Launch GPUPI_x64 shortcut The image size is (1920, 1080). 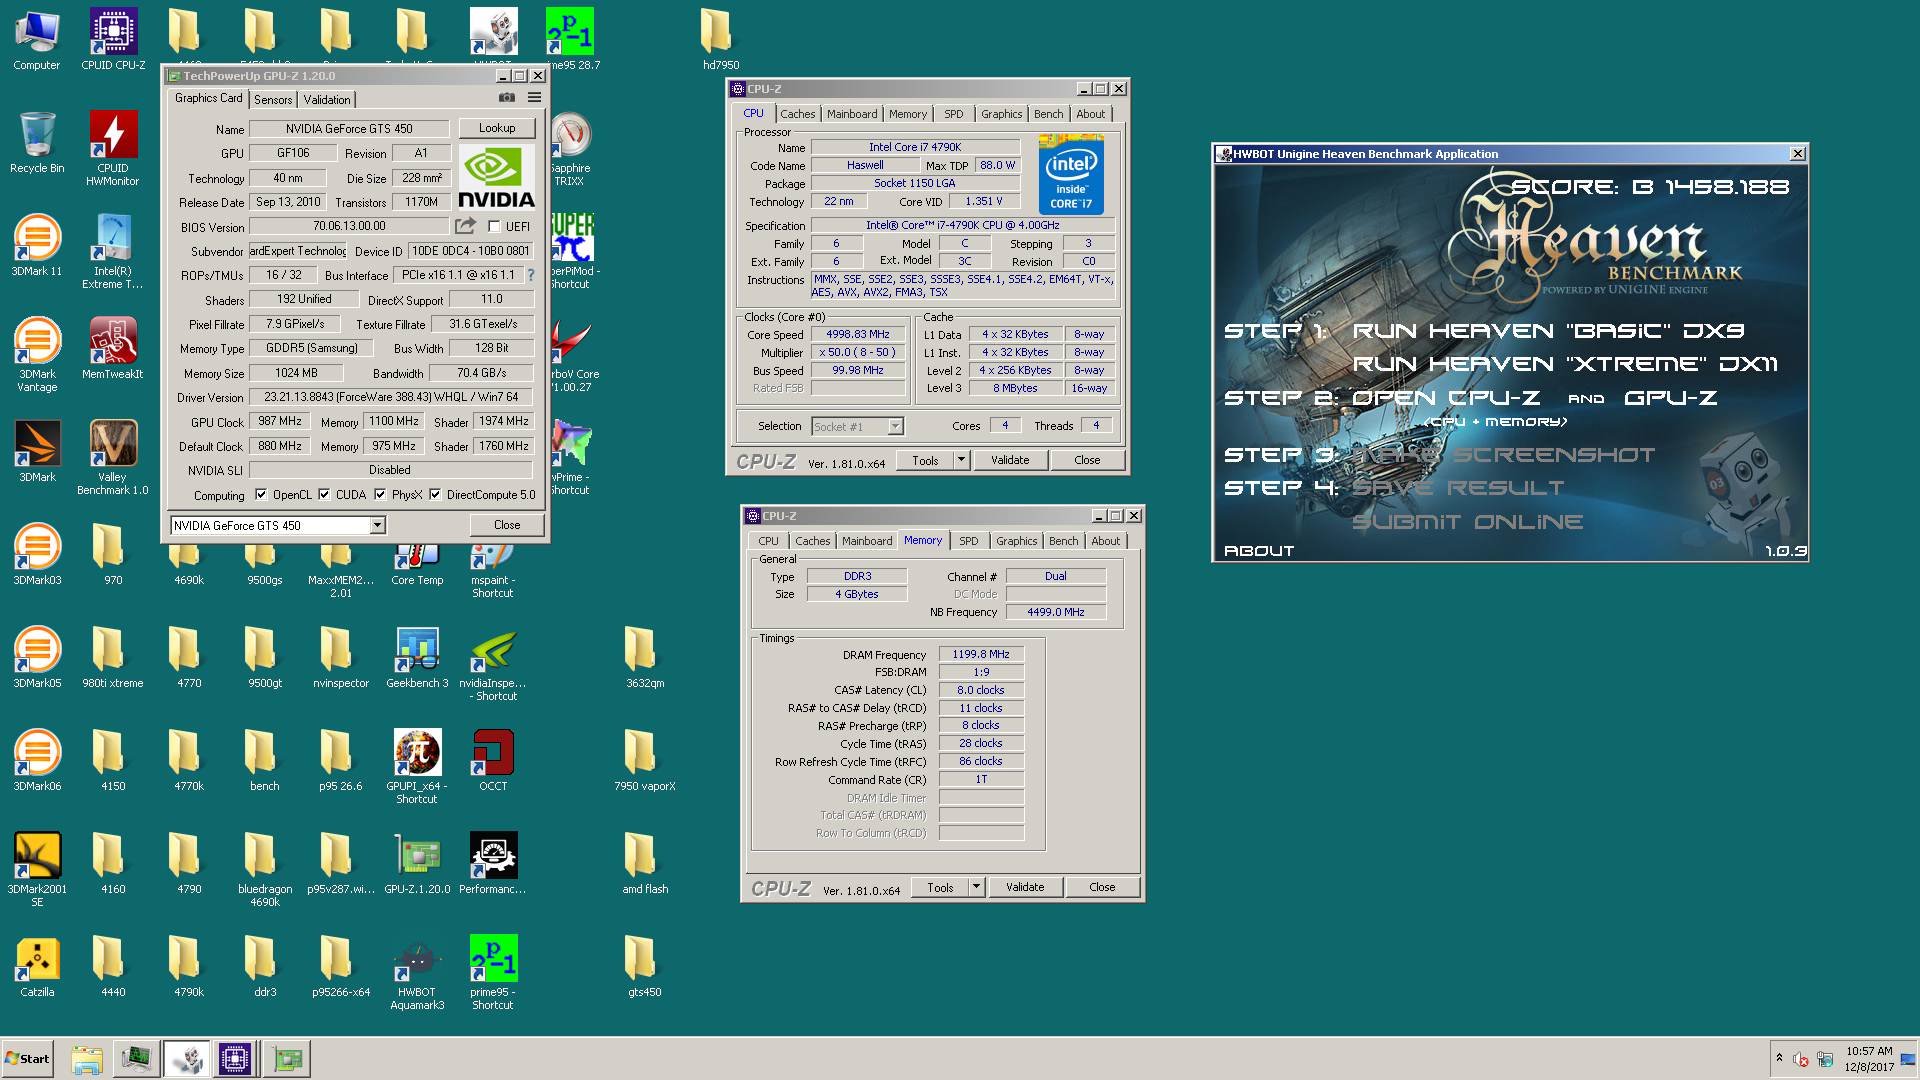click(x=417, y=767)
